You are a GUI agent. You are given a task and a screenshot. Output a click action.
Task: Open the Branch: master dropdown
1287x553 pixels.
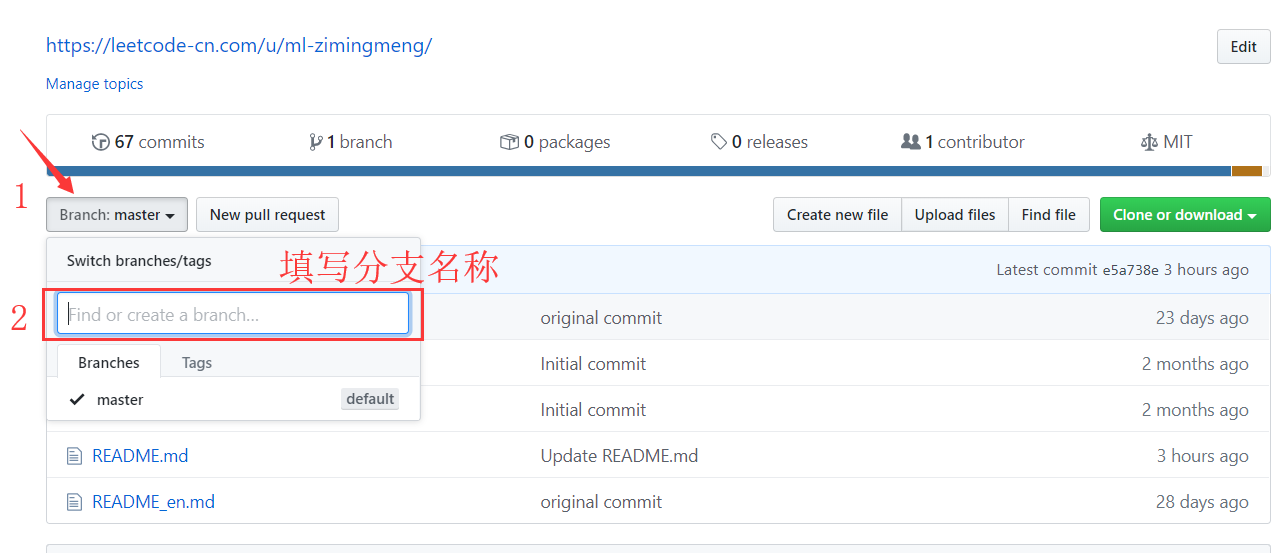[x=117, y=215]
